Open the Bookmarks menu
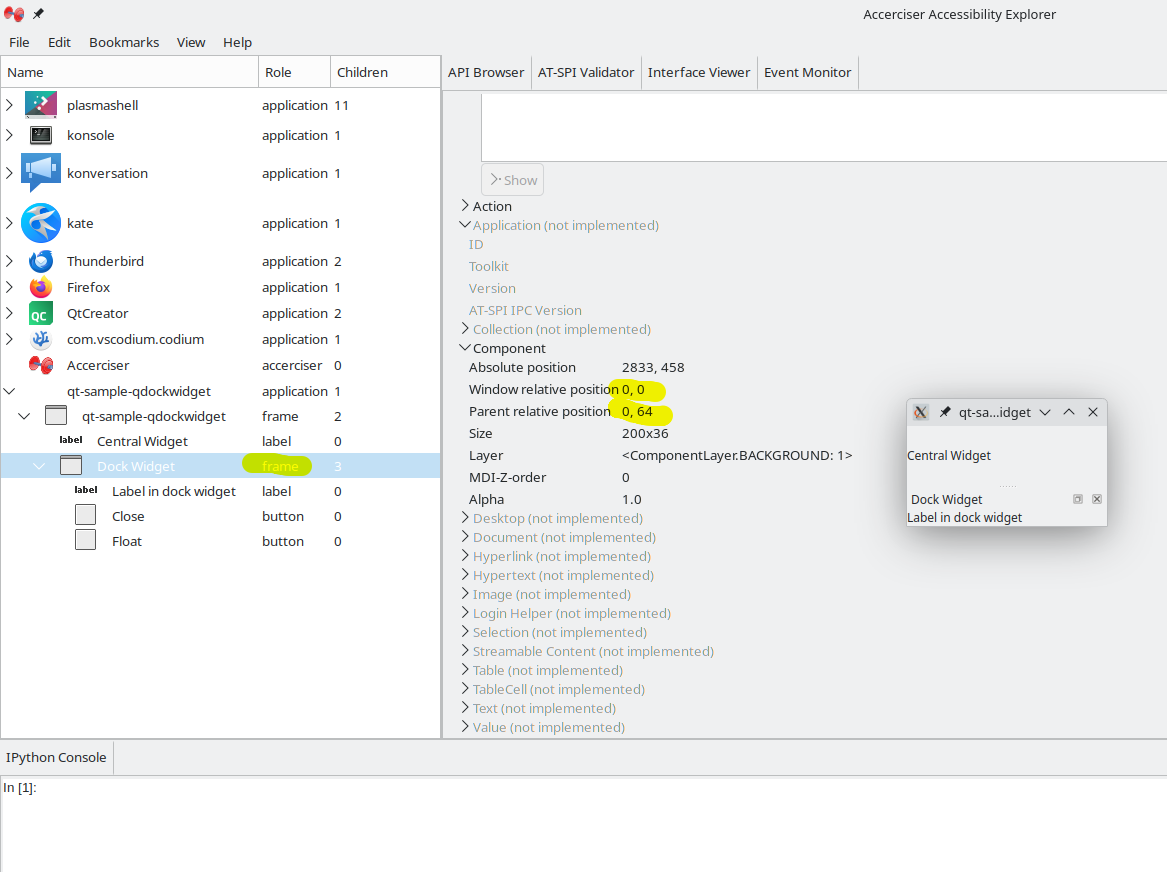 pos(124,42)
